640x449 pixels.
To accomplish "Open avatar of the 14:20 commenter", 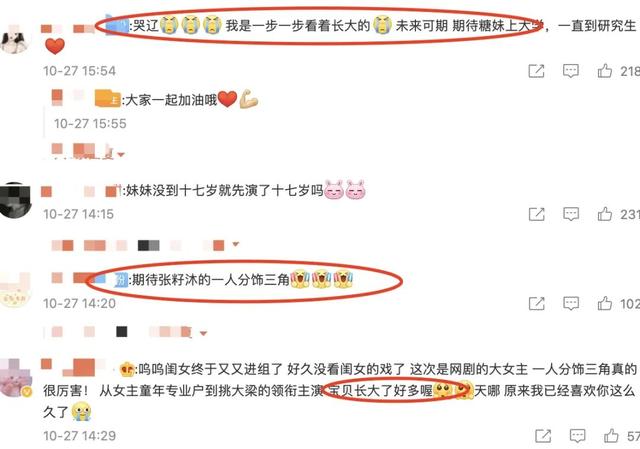I will point(15,291).
